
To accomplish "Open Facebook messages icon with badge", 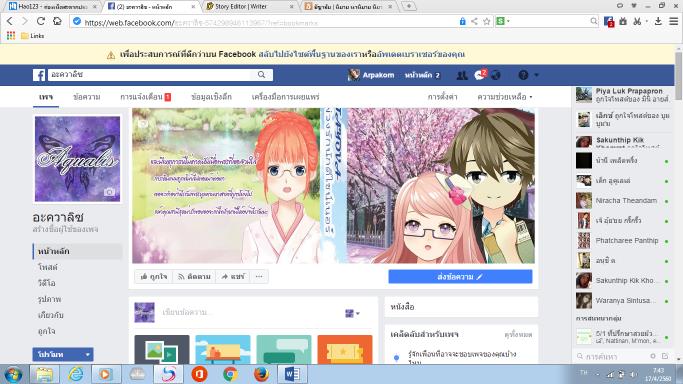I will (x=480, y=75).
